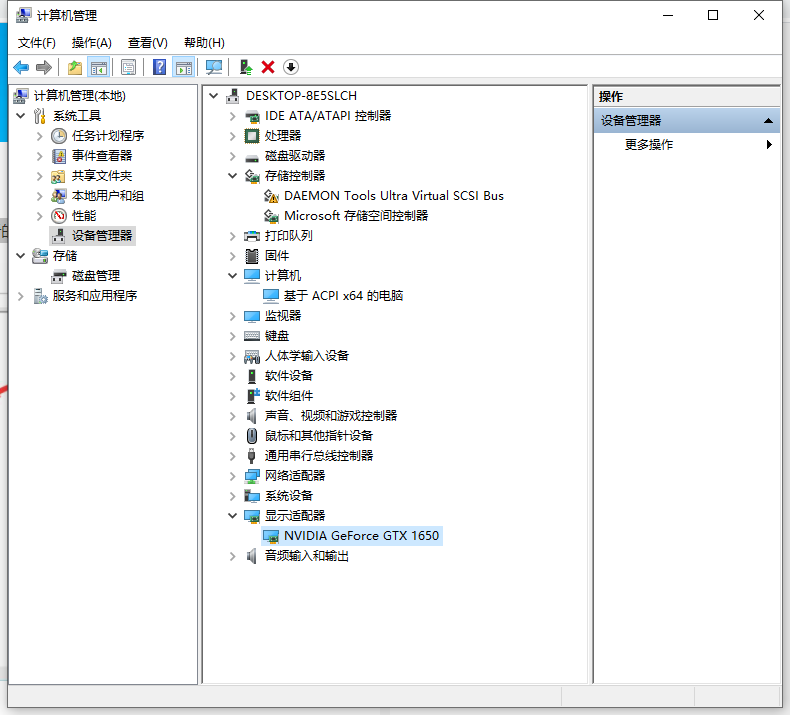Click the red X uninstall device icon

point(268,67)
